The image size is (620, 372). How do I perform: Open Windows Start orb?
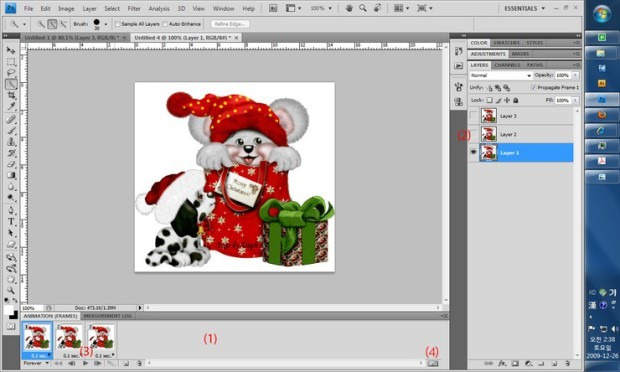coord(602,14)
